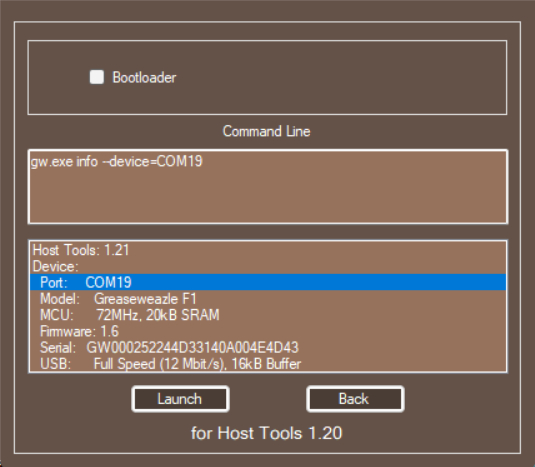This screenshot has width=535, height=467.
Task: Focus the command line text box
Action: [268, 187]
